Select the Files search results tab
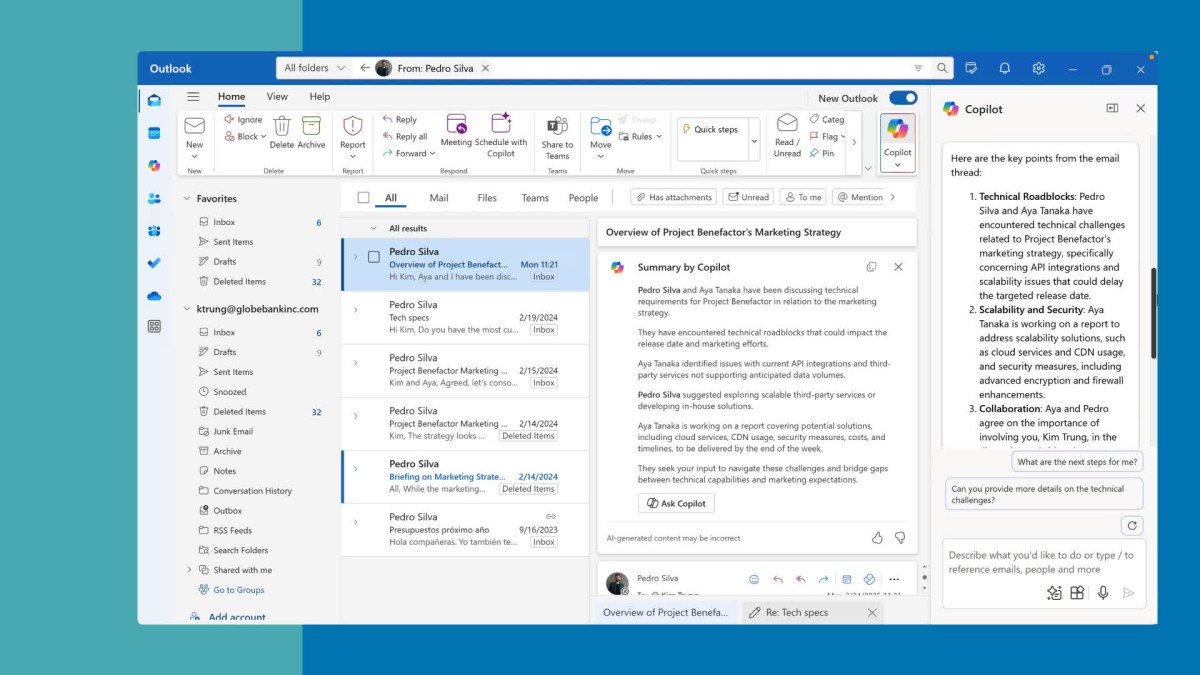 [x=487, y=198]
